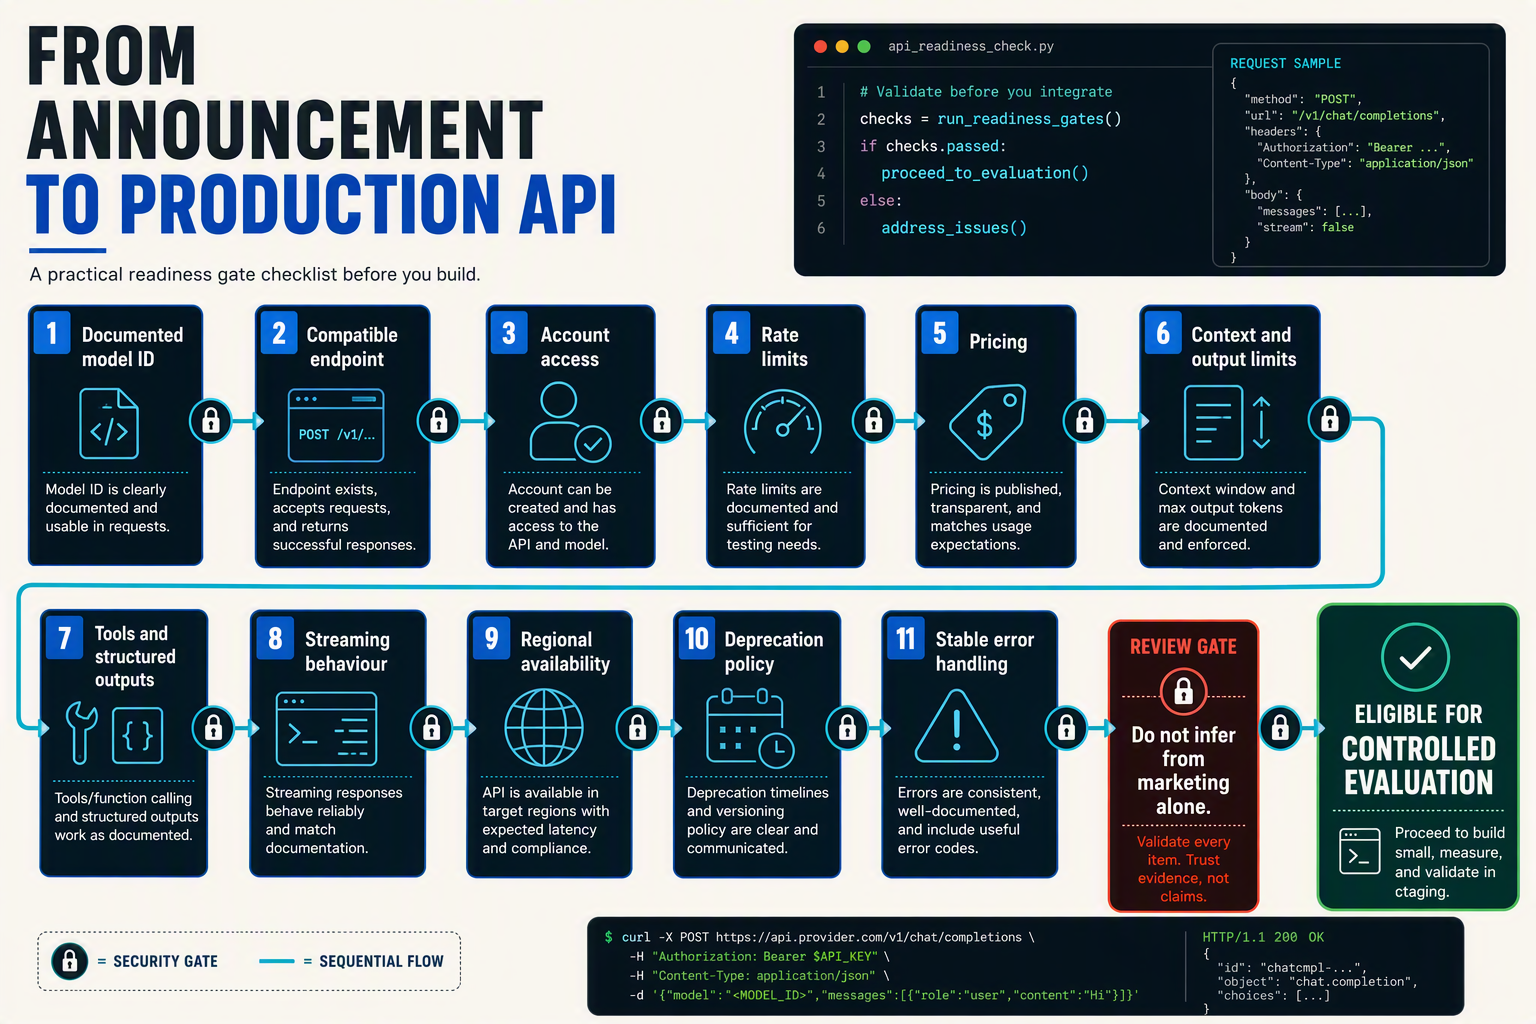Click the green checkmark circle icon
This screenshot has width=1536, height=1024.
pos(1415,657)
